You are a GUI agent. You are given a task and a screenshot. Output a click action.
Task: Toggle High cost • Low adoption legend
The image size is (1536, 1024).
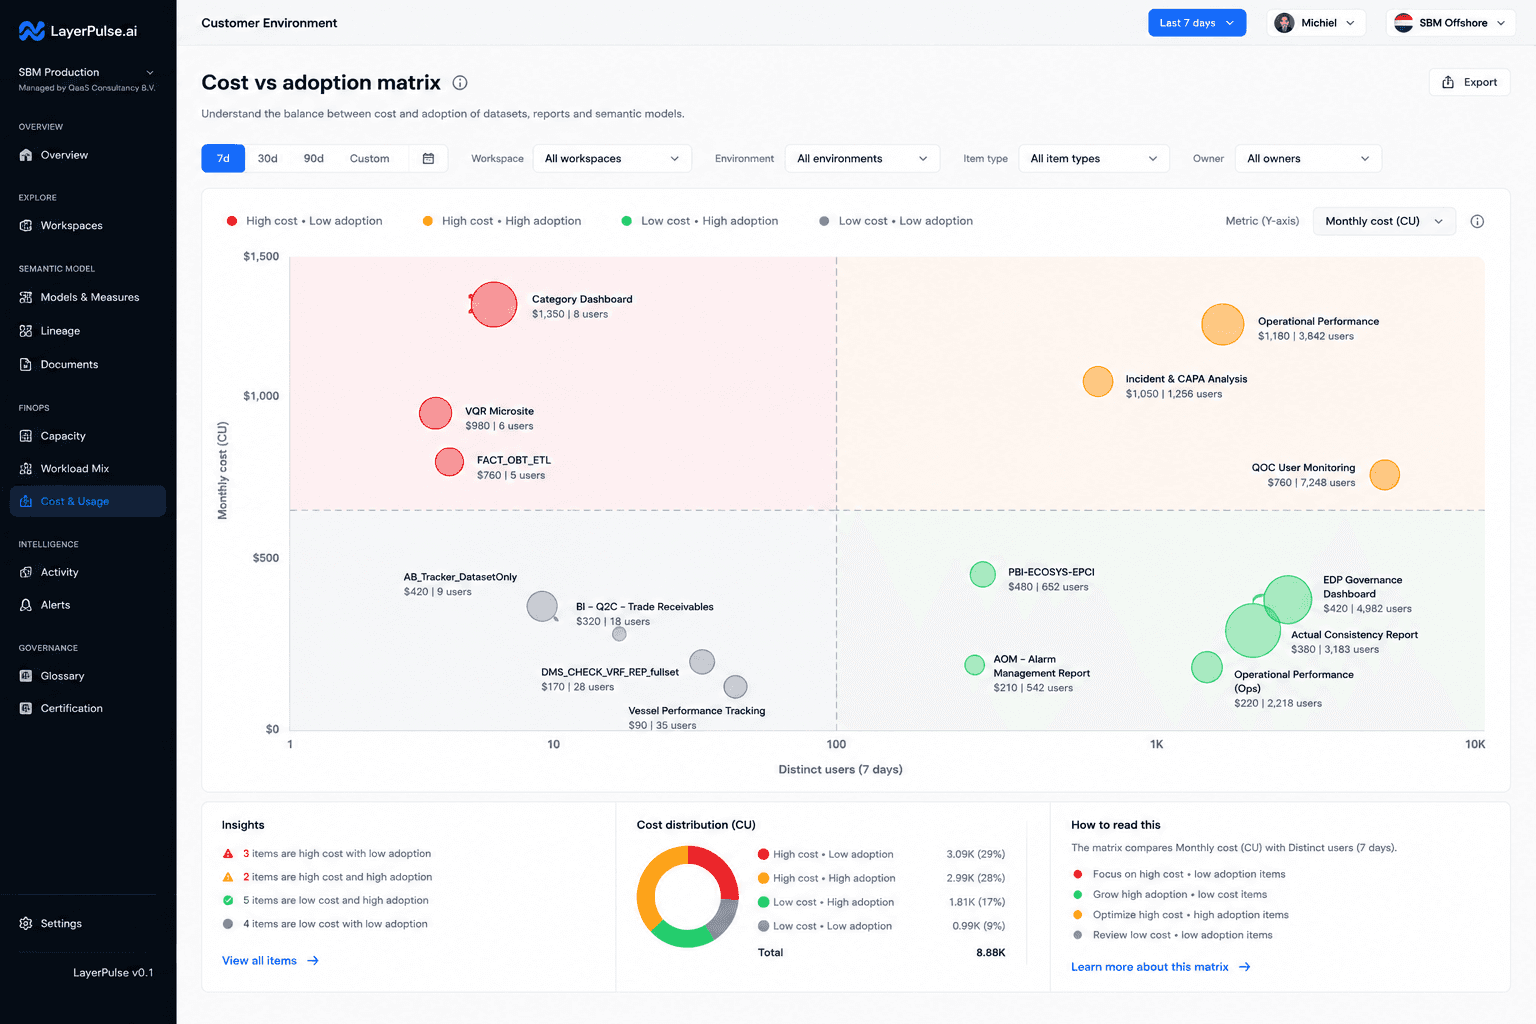[305, 221]
